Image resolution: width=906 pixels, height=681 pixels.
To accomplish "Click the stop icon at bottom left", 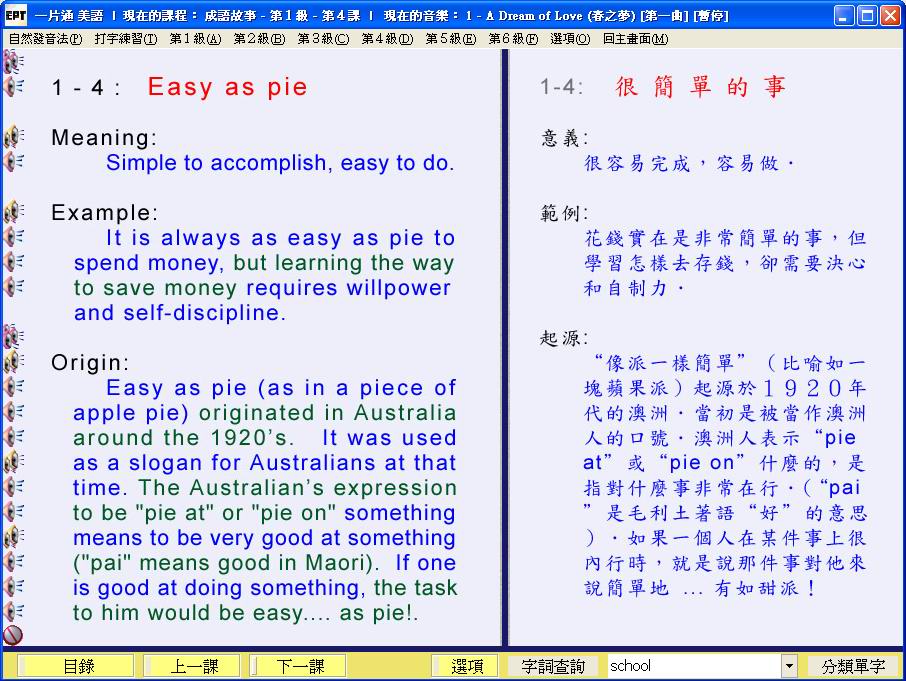I will click(x=13, y=635).
